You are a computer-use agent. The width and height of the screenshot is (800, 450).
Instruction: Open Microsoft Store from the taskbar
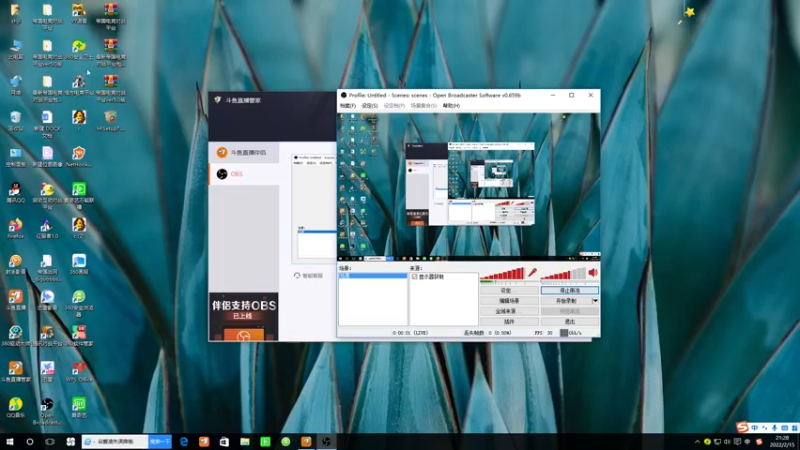224,442
